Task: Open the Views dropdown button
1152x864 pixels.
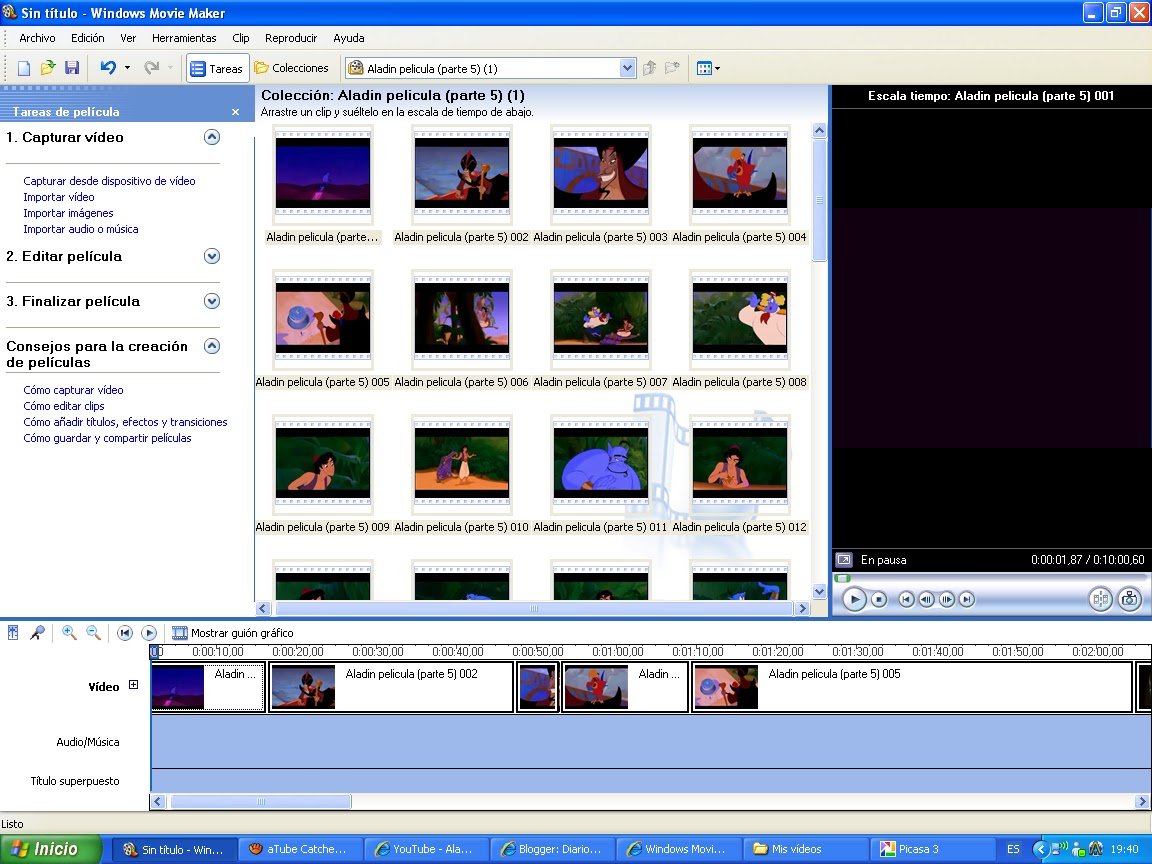Action: [x=708, y=68]
